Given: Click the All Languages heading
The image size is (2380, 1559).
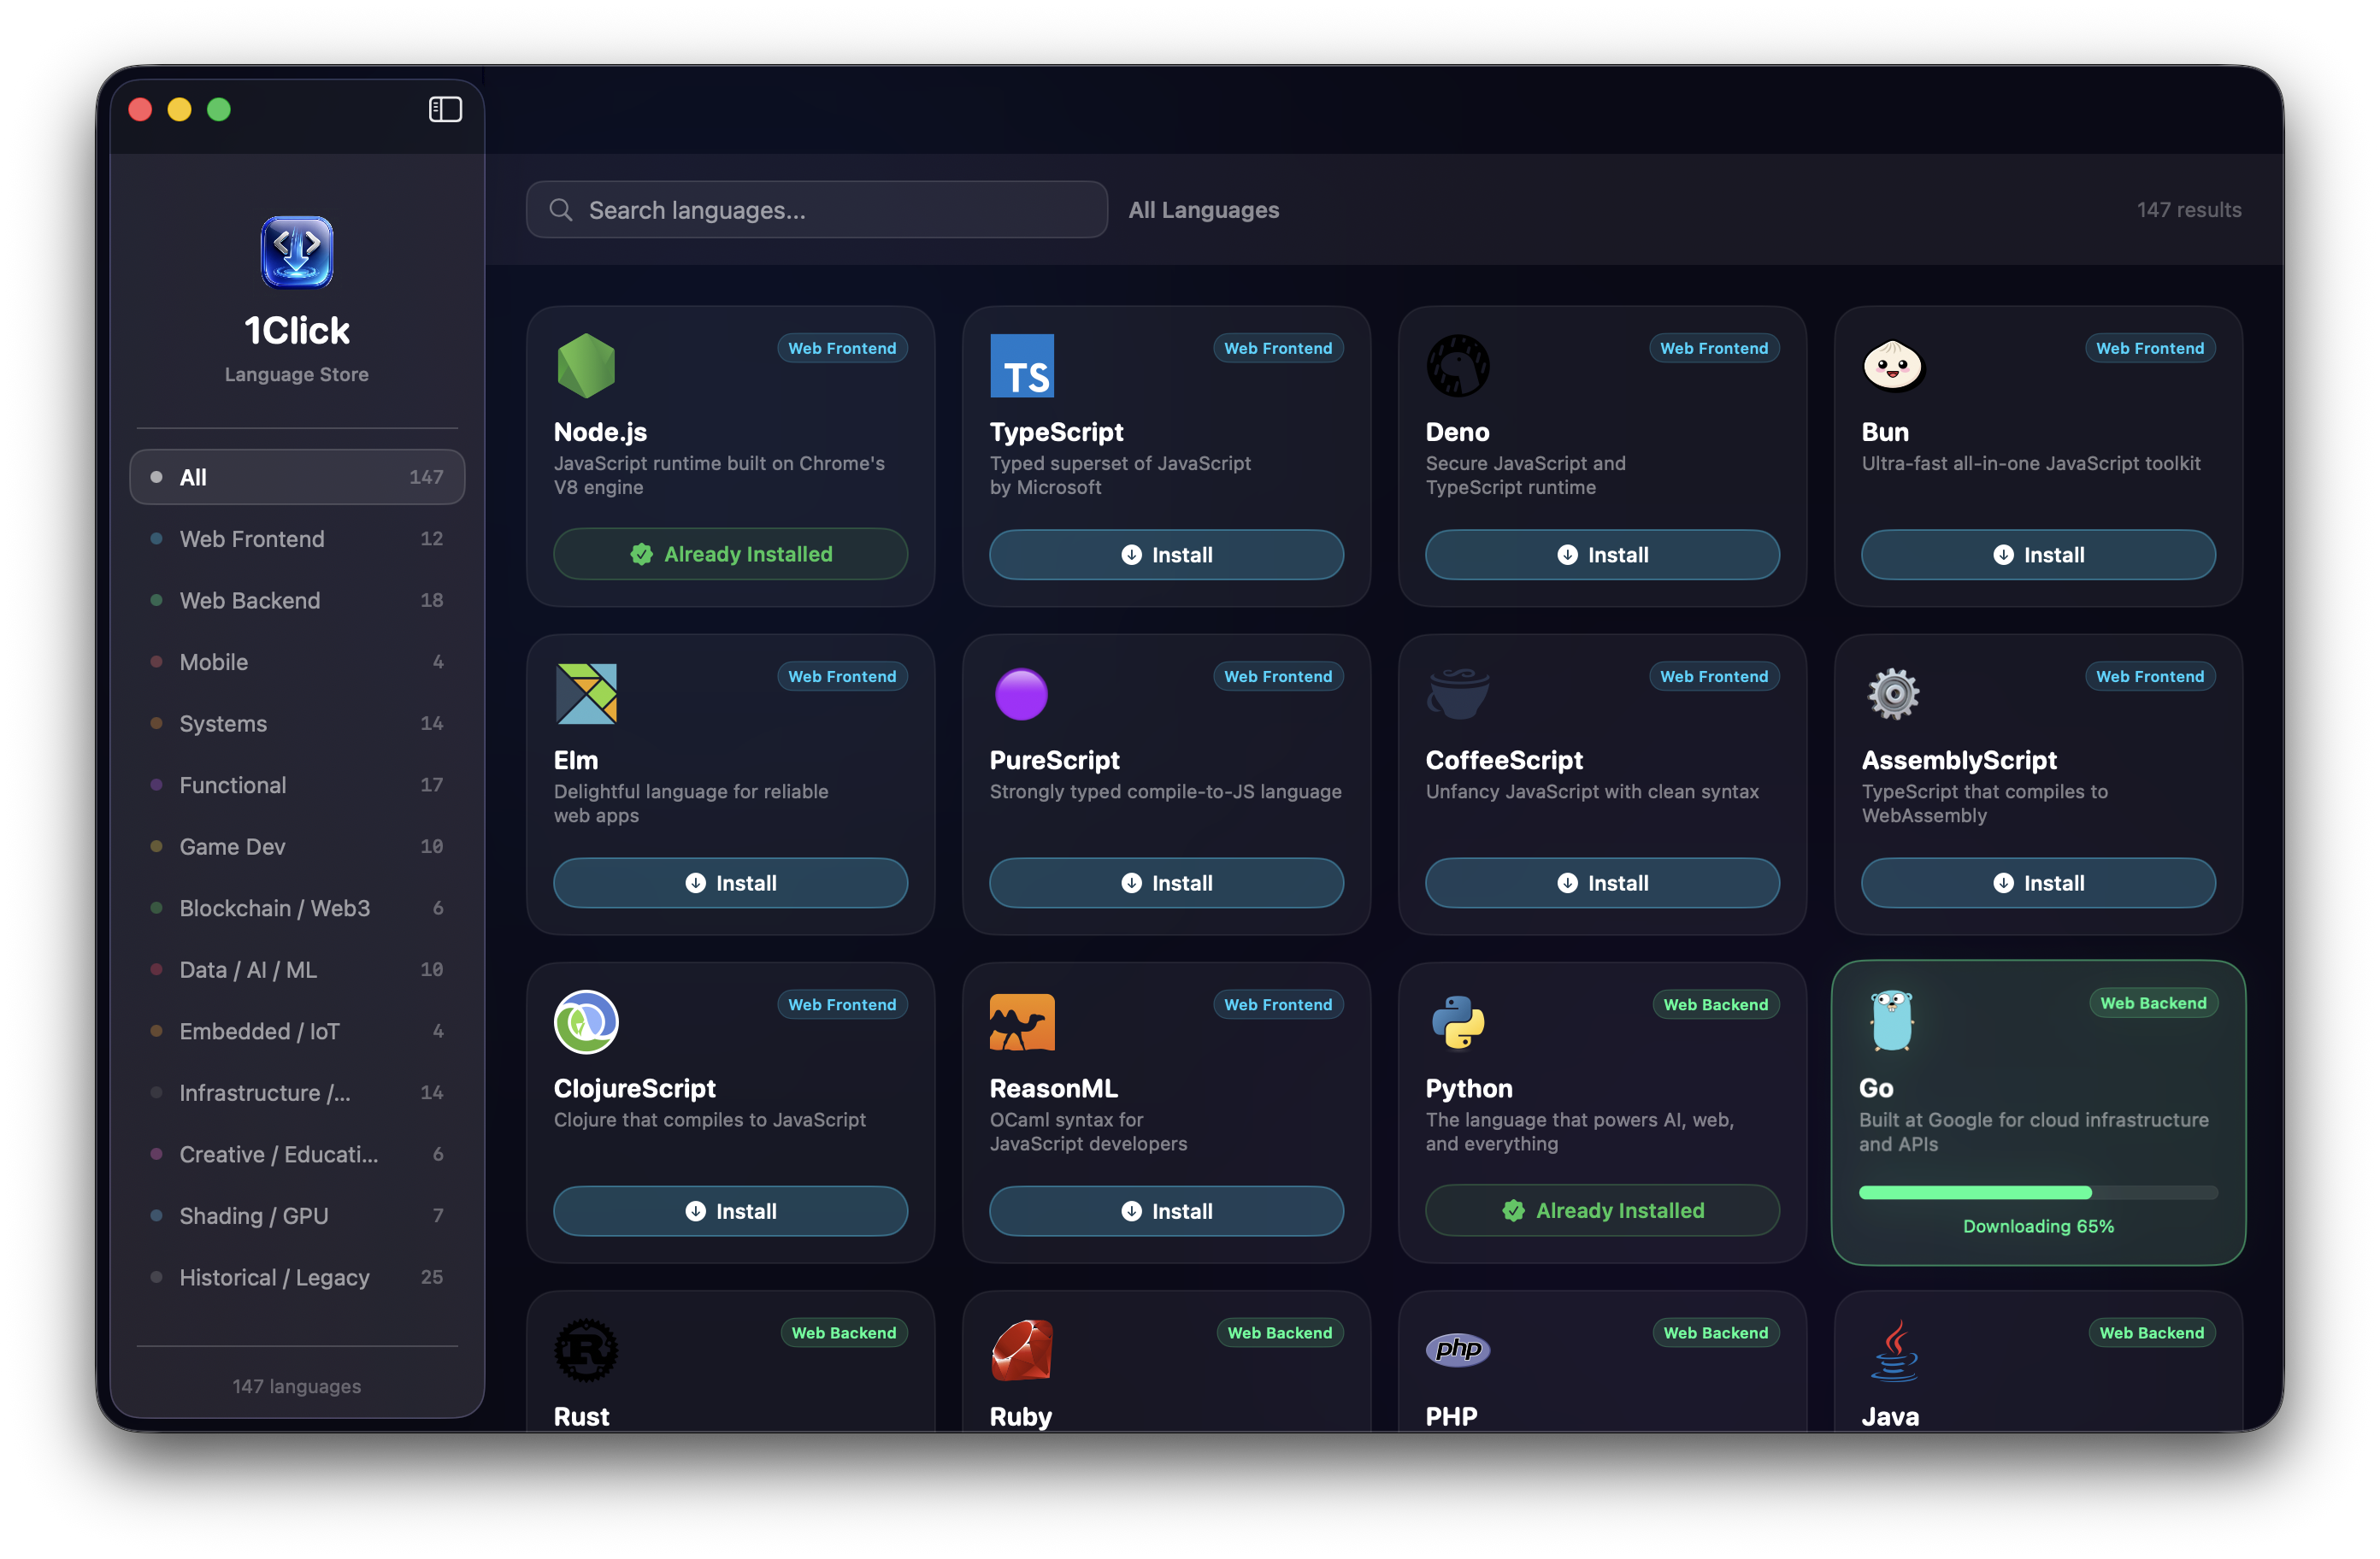Looking at the screenshot, I should pyautogui.click(x=1203, y=210).
